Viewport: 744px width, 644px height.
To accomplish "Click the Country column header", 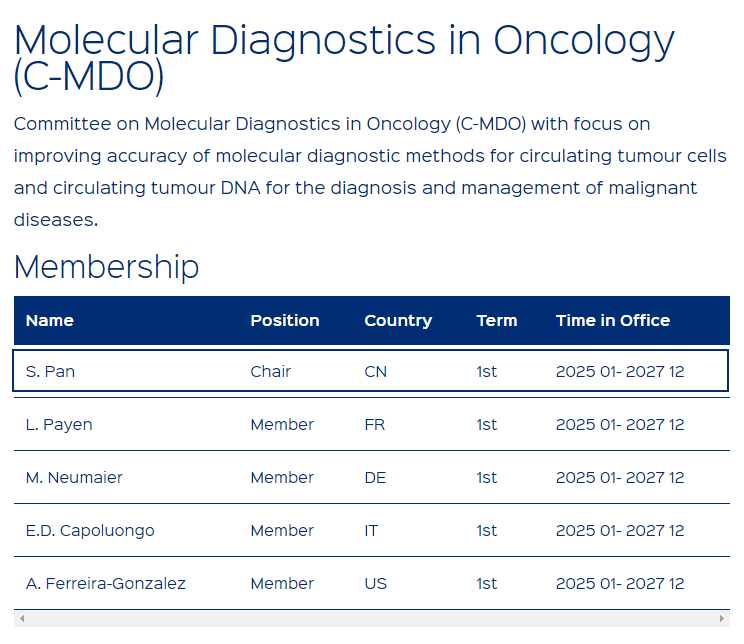I will click(x=398, y=321).
